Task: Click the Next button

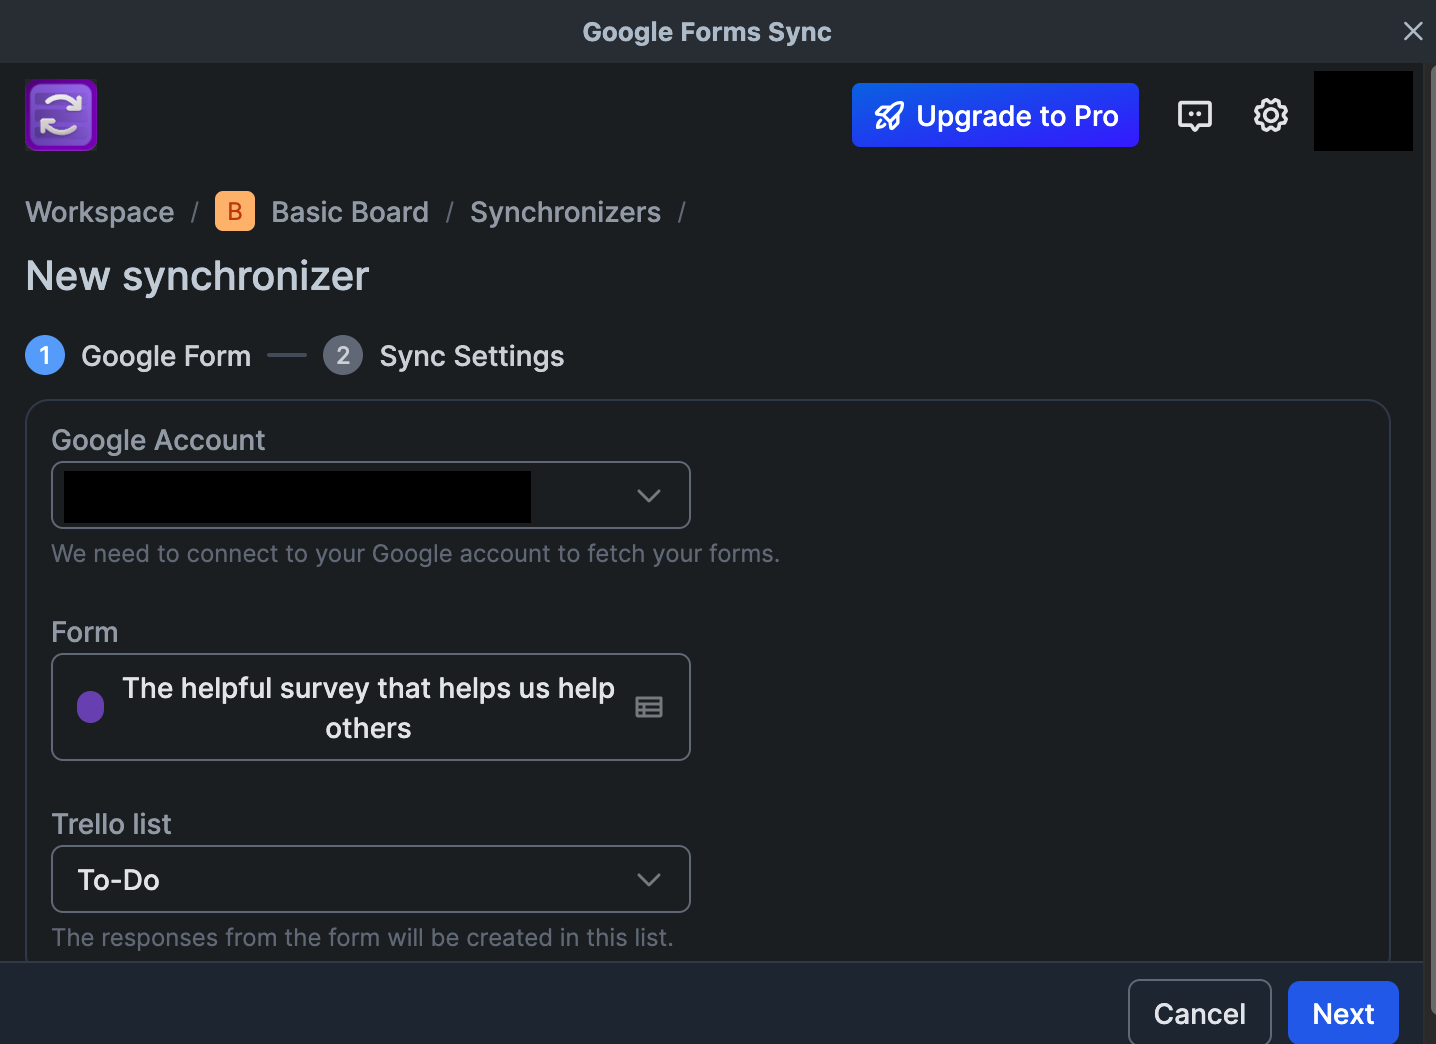Action: point(1342,1013)
